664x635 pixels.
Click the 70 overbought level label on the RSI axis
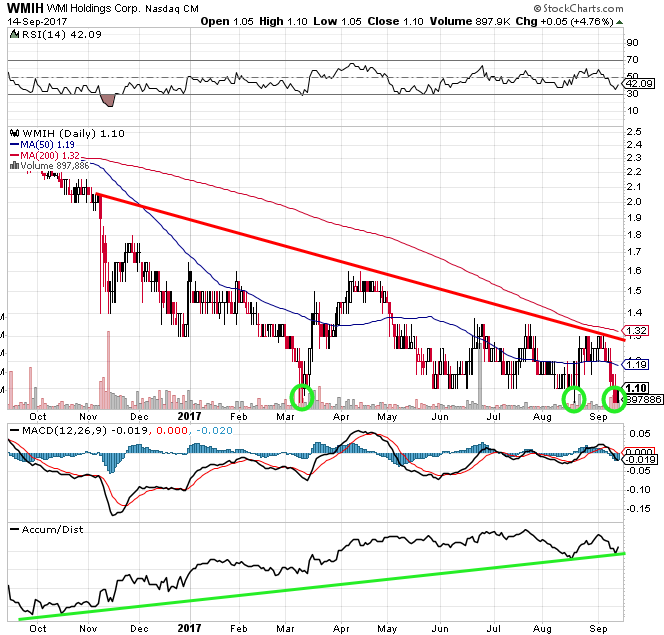633,60
